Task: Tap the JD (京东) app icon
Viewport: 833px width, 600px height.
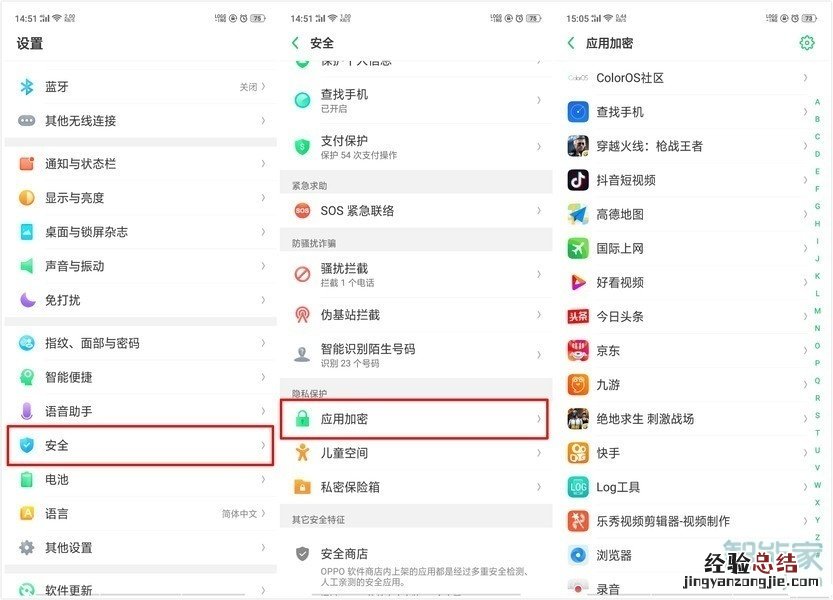Action: pyautogui.click(x=577, y=350)
